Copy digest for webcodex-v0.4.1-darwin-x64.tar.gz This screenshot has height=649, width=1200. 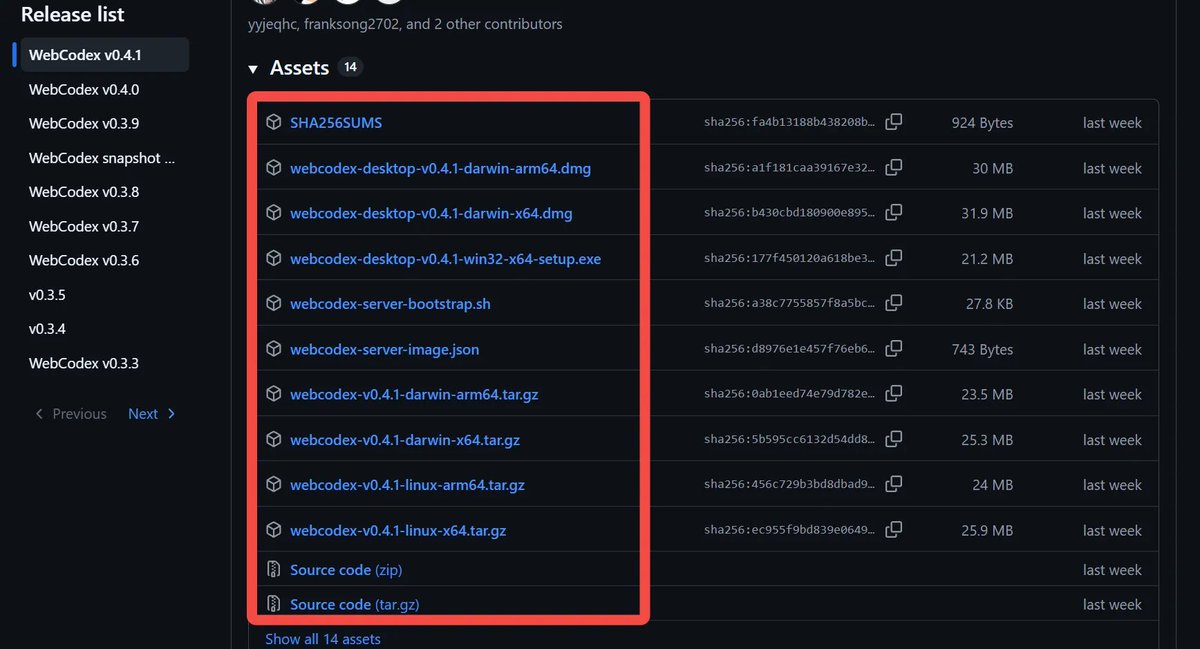(x=894, y=438)
